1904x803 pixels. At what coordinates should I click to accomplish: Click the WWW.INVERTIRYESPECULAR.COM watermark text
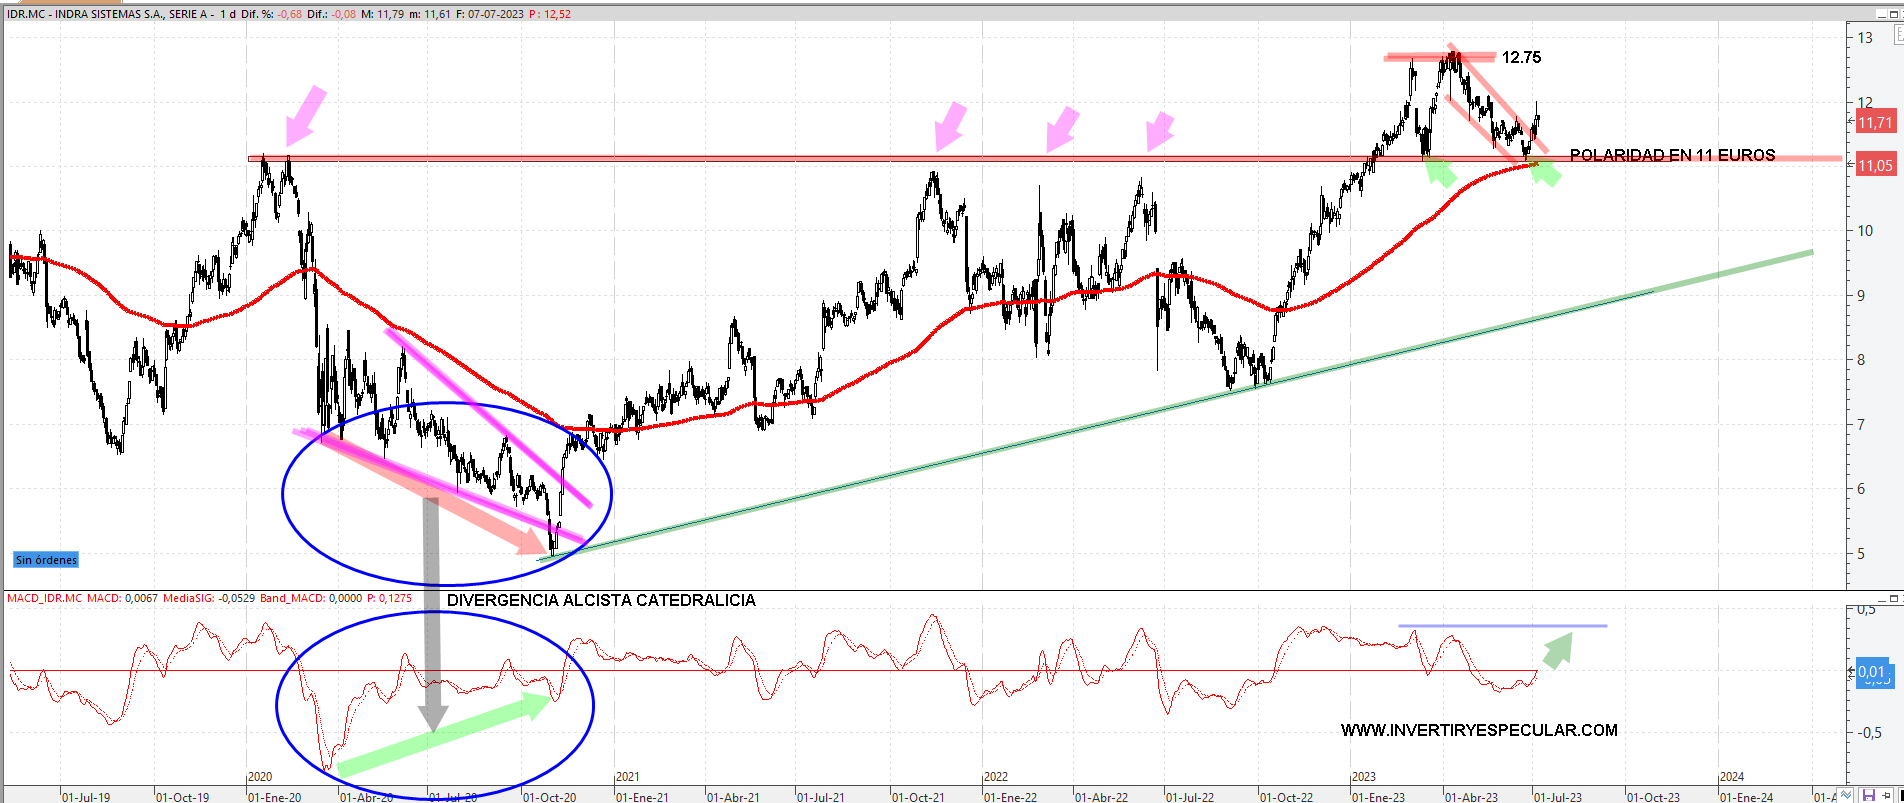(1479, 730)
